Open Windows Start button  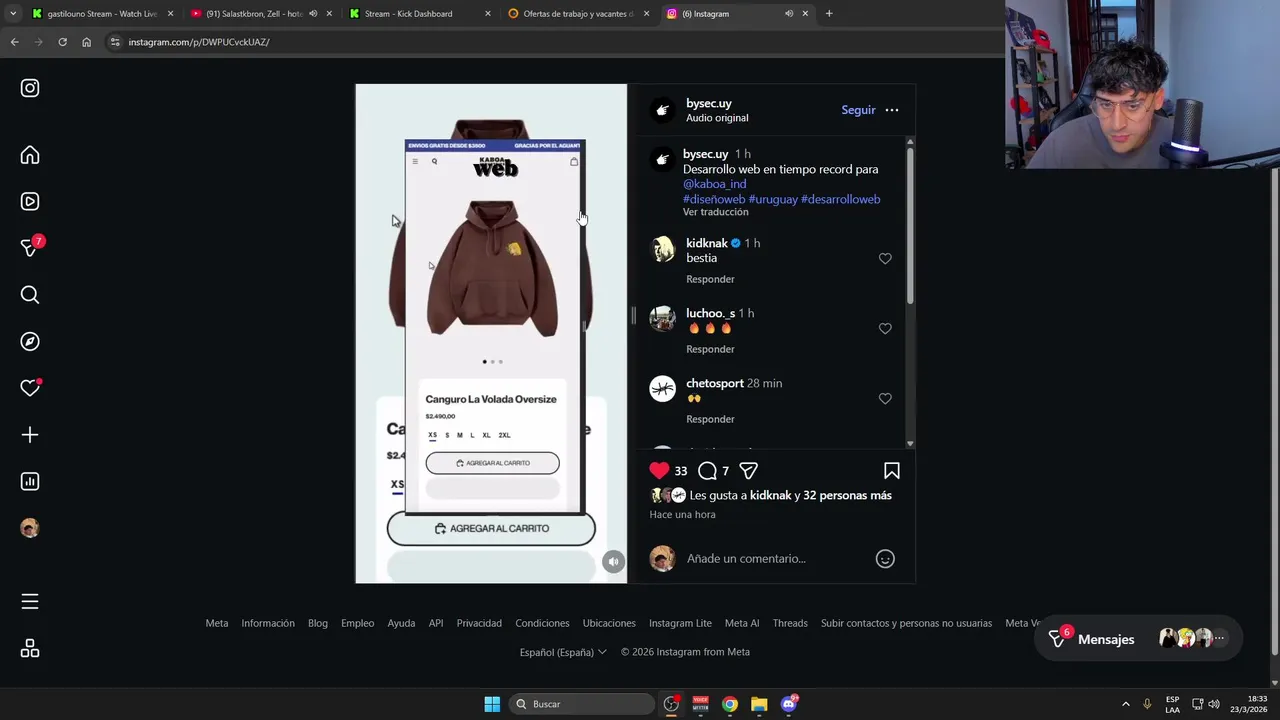pyautogui.click(x=492, y=704)
